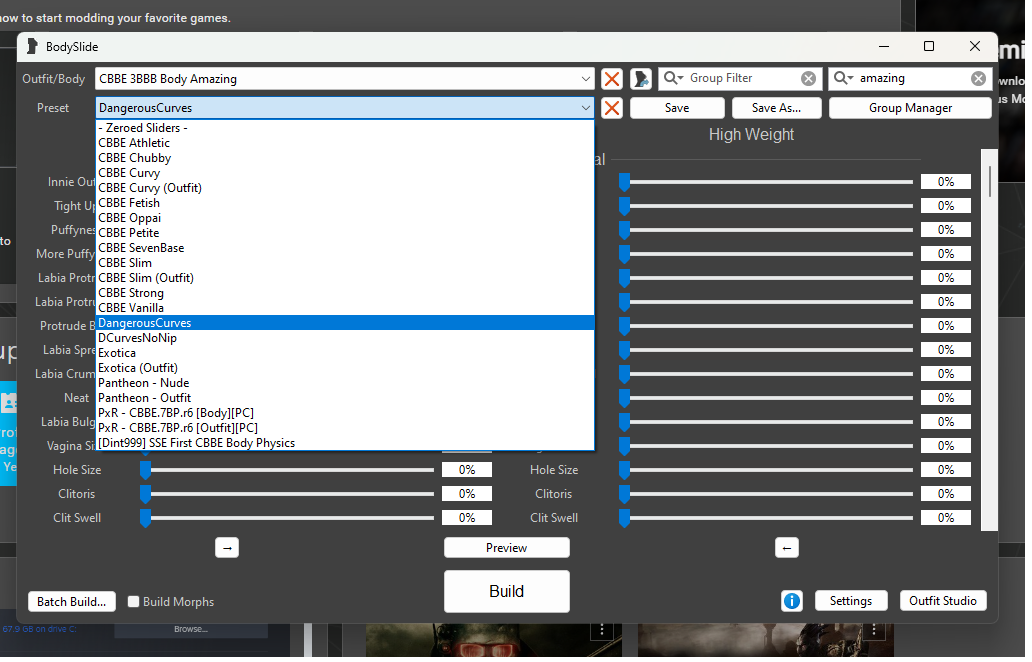
Task: Click the body icon with blue arrow
Action: [x=641, y=79]
